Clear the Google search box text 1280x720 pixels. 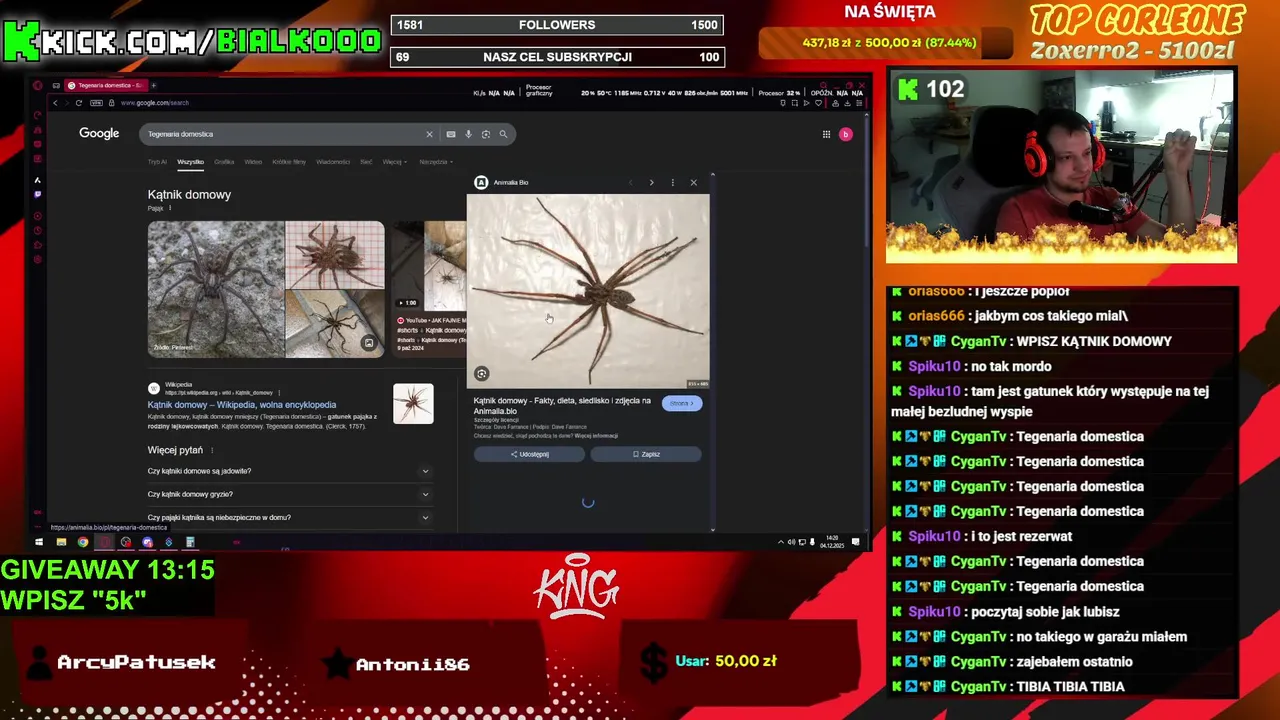point(429,134)
